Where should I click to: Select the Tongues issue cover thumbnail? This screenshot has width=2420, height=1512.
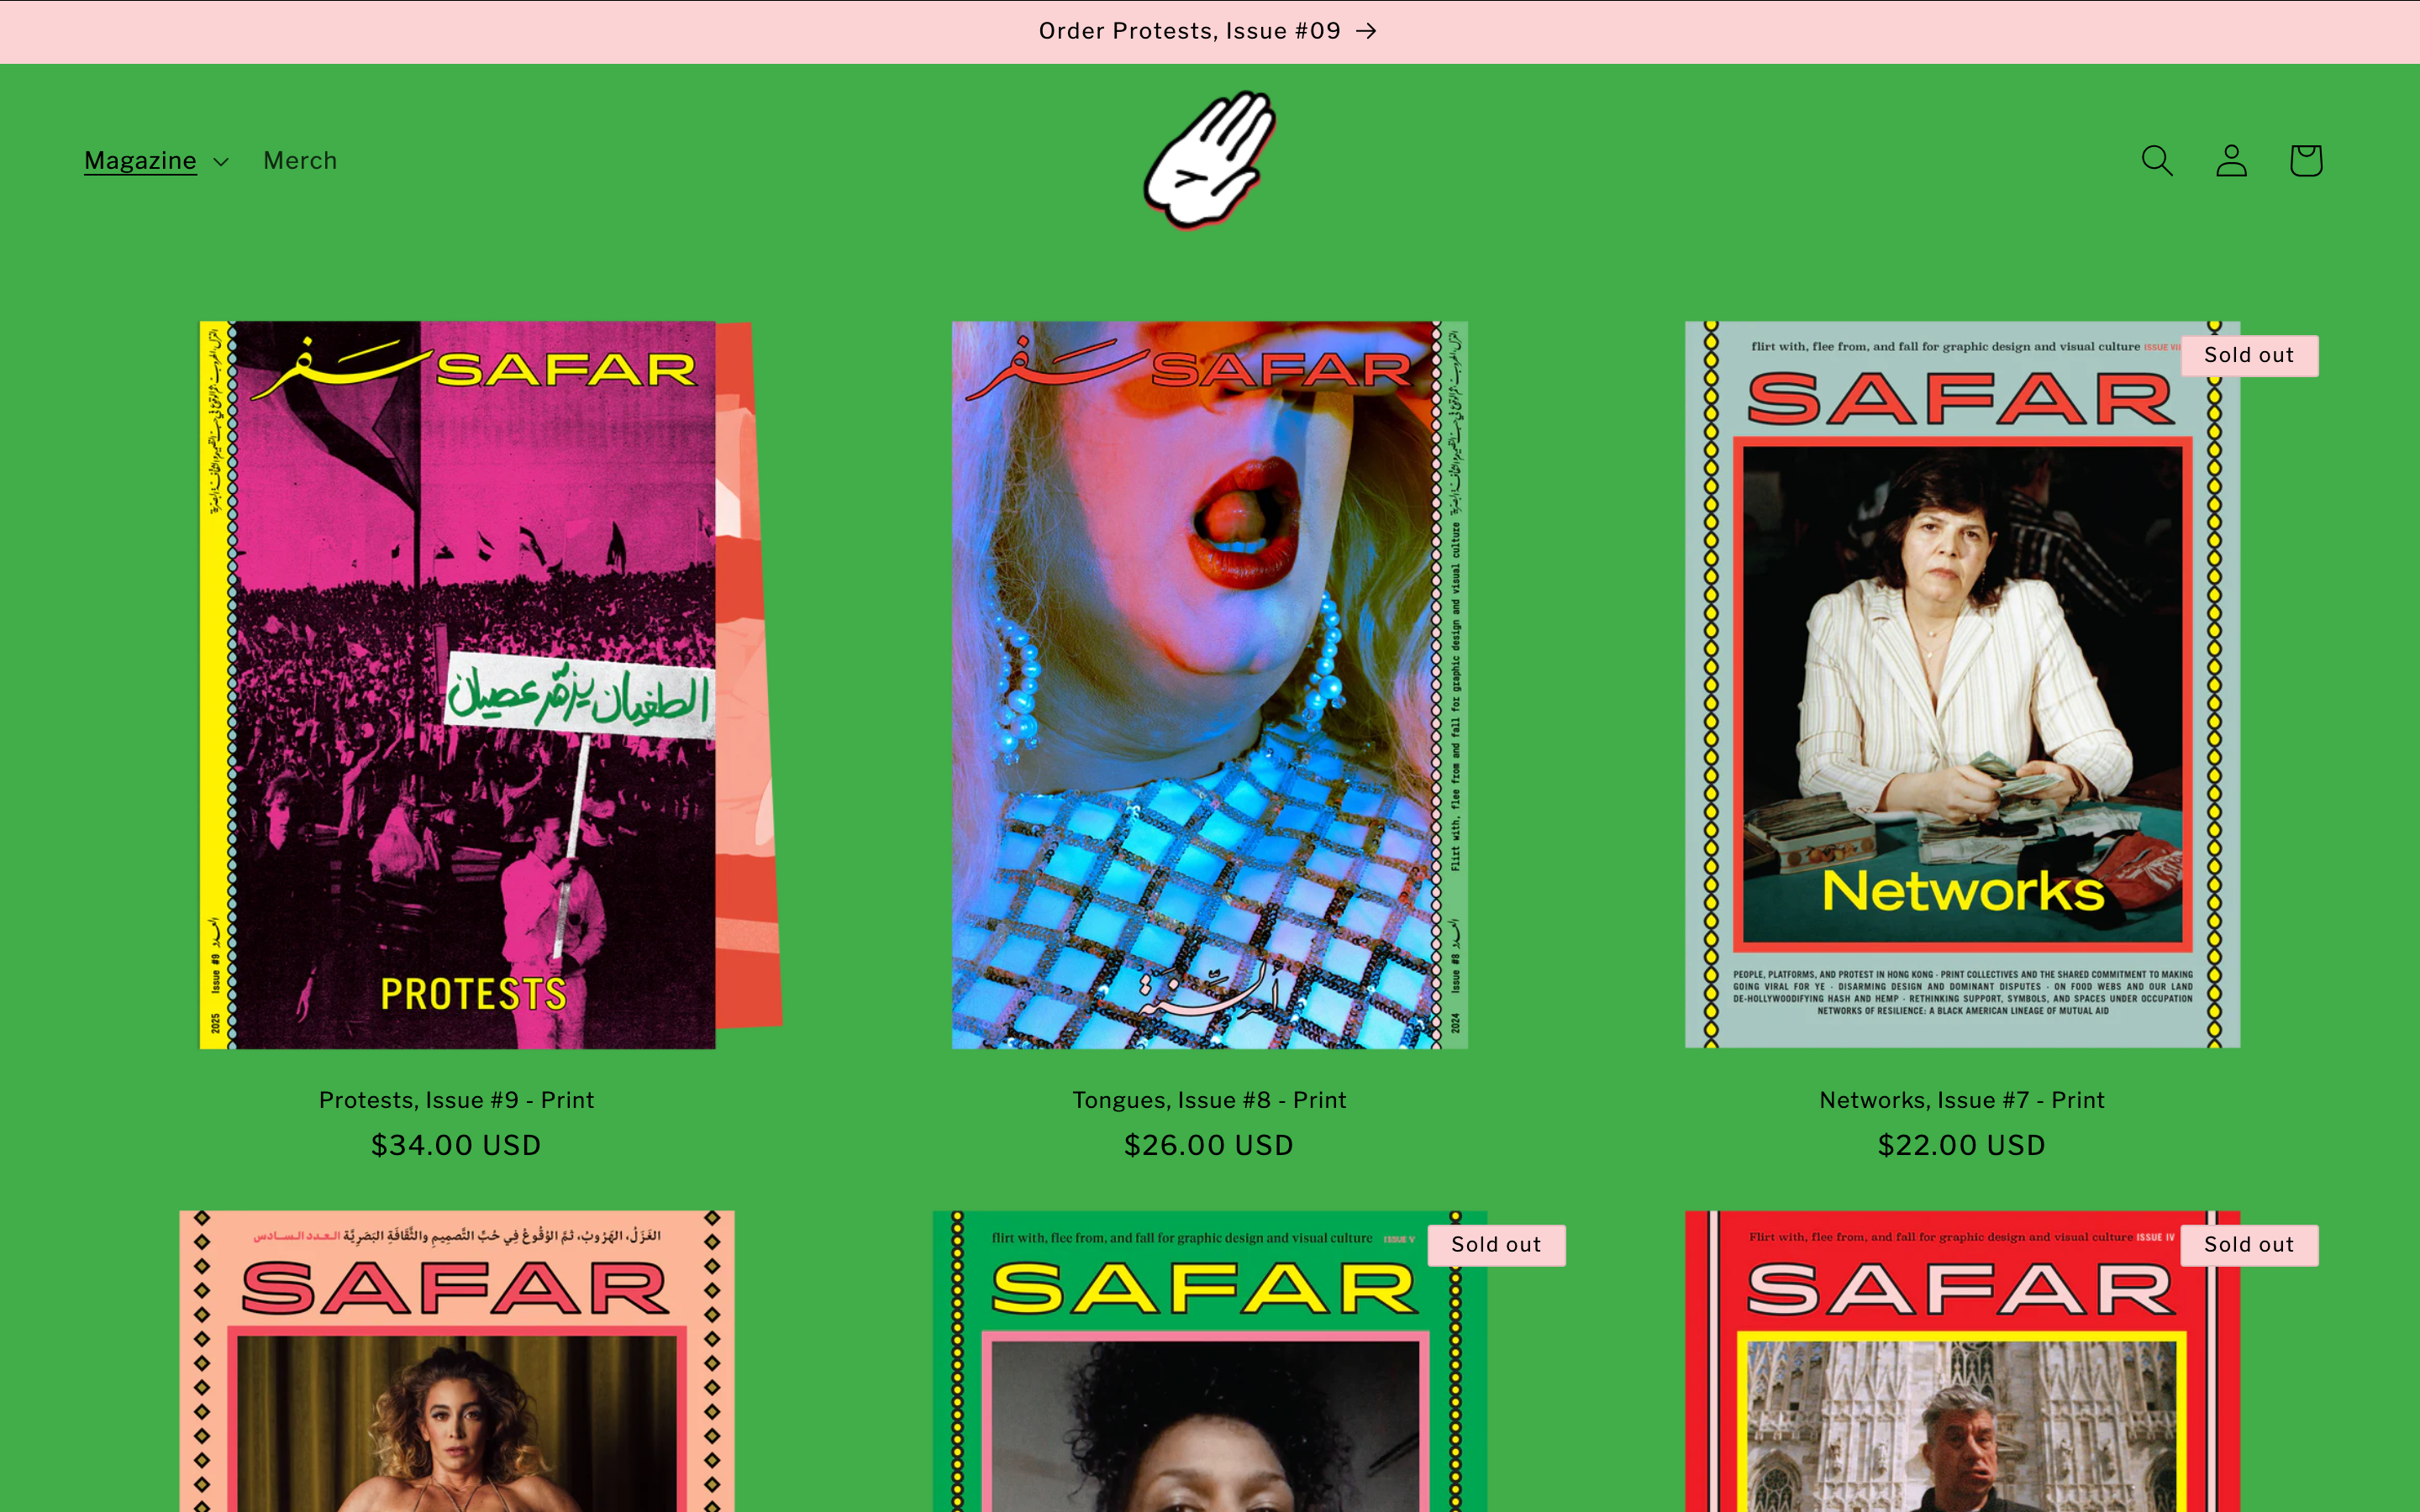point(1210,685)
